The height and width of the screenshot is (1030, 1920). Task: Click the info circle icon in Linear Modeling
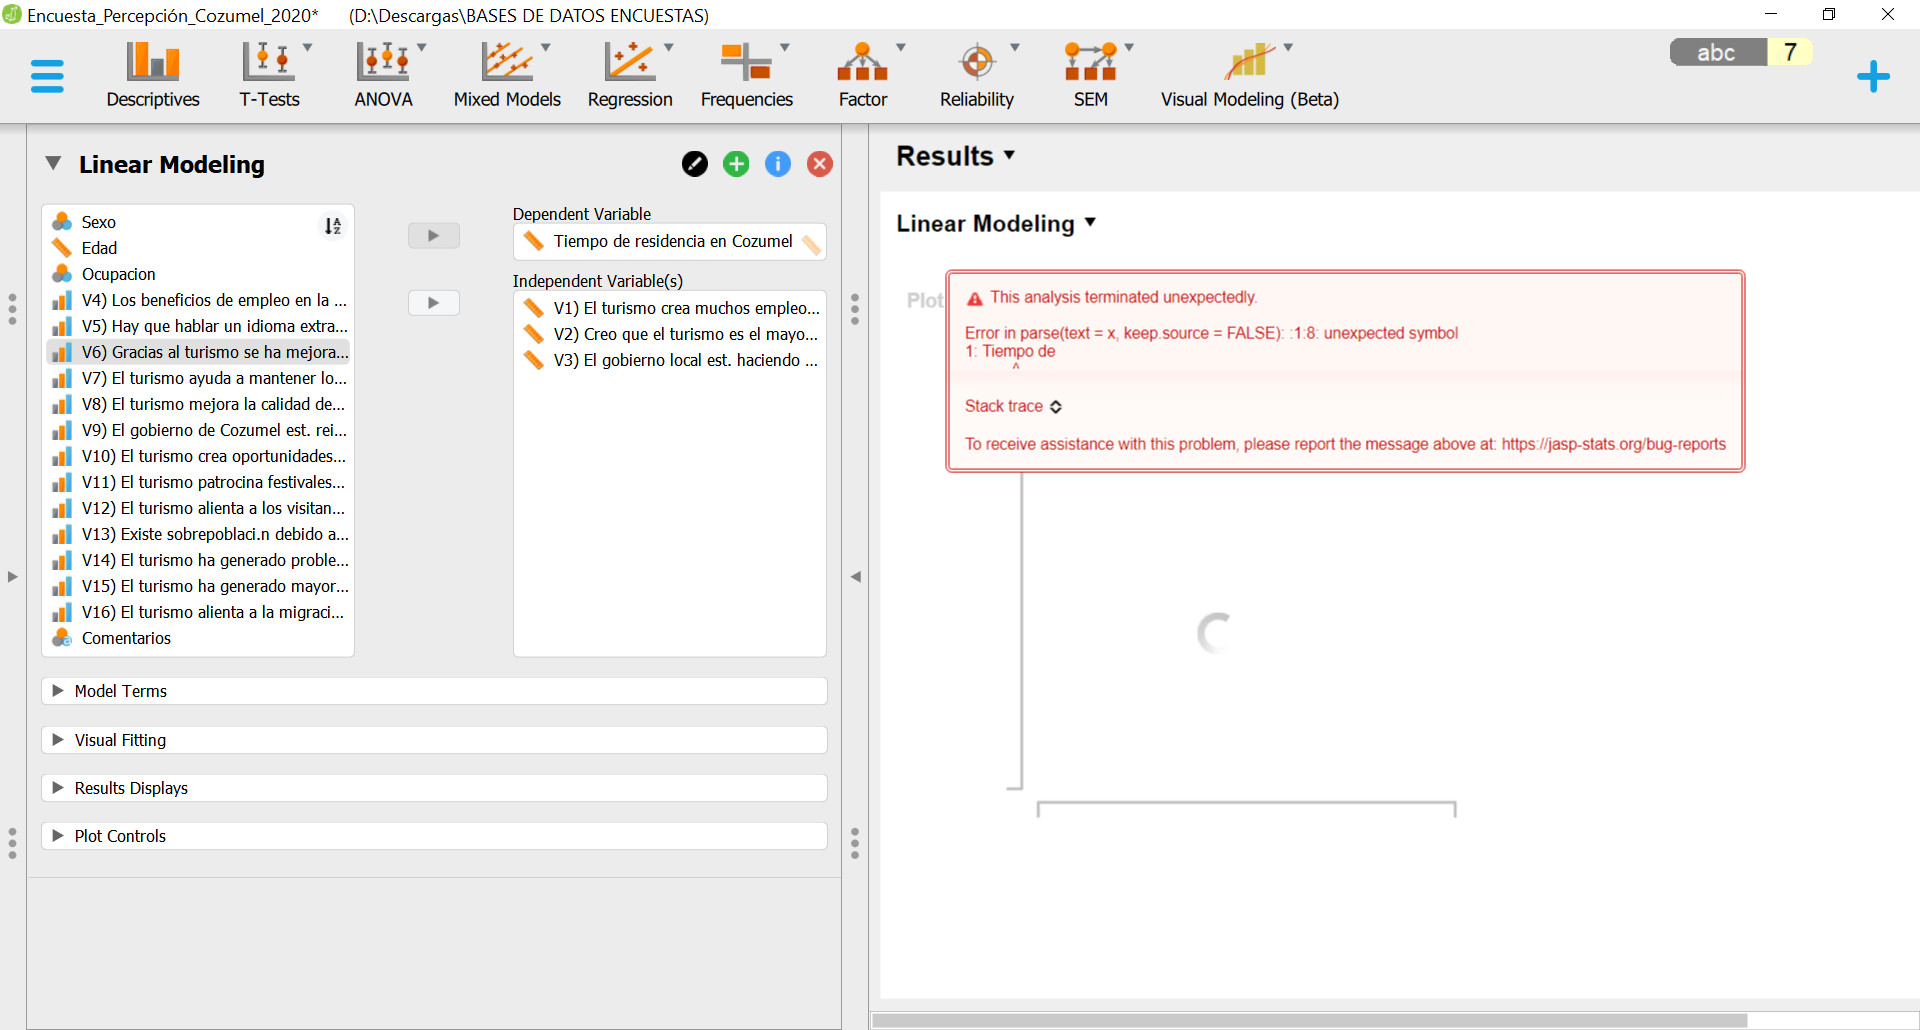coord(778,163)
